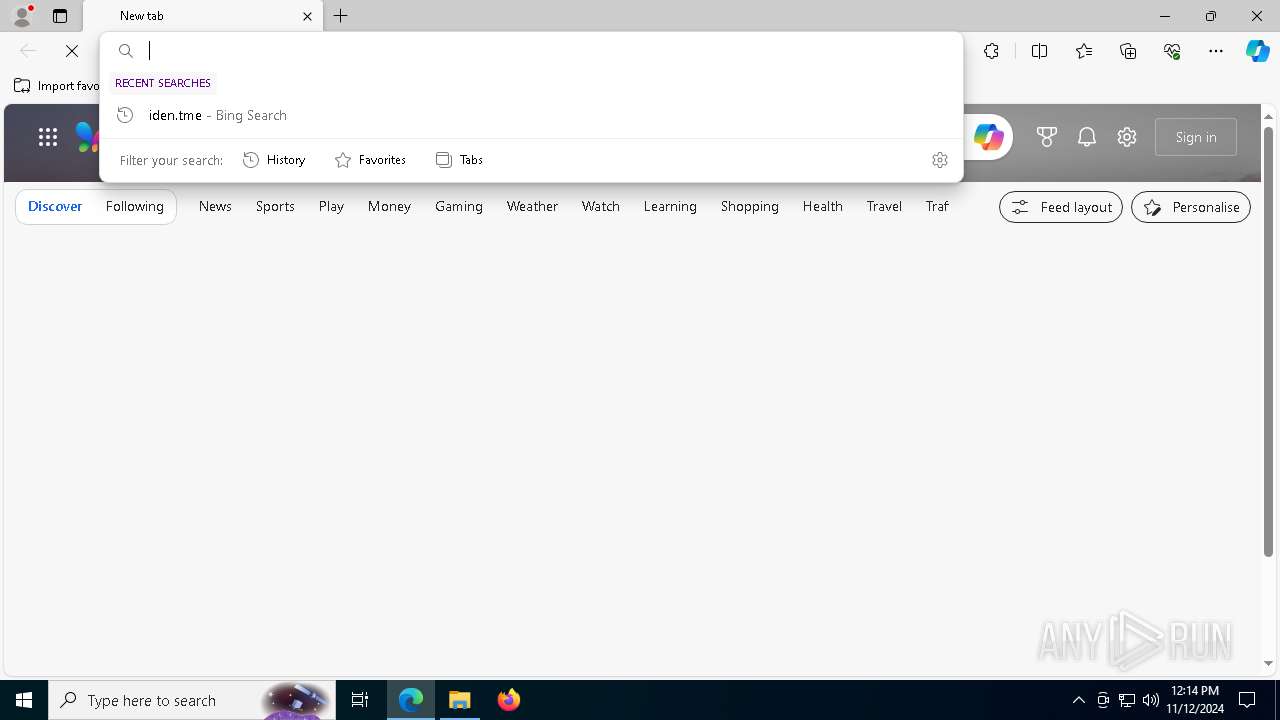The height and width of the screenshot is (720, 1280).
Task: Open the Travel category
Action: pos(884,206)
